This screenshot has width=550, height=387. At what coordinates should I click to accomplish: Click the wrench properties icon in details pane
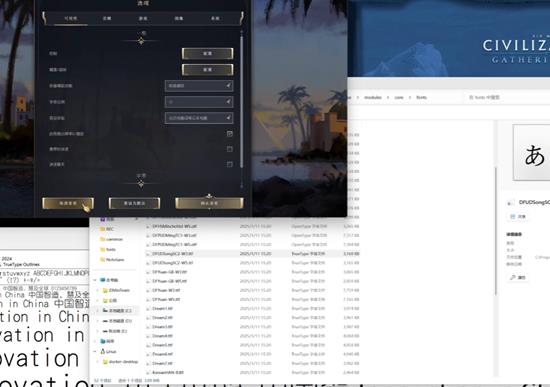tap(513, 277)
